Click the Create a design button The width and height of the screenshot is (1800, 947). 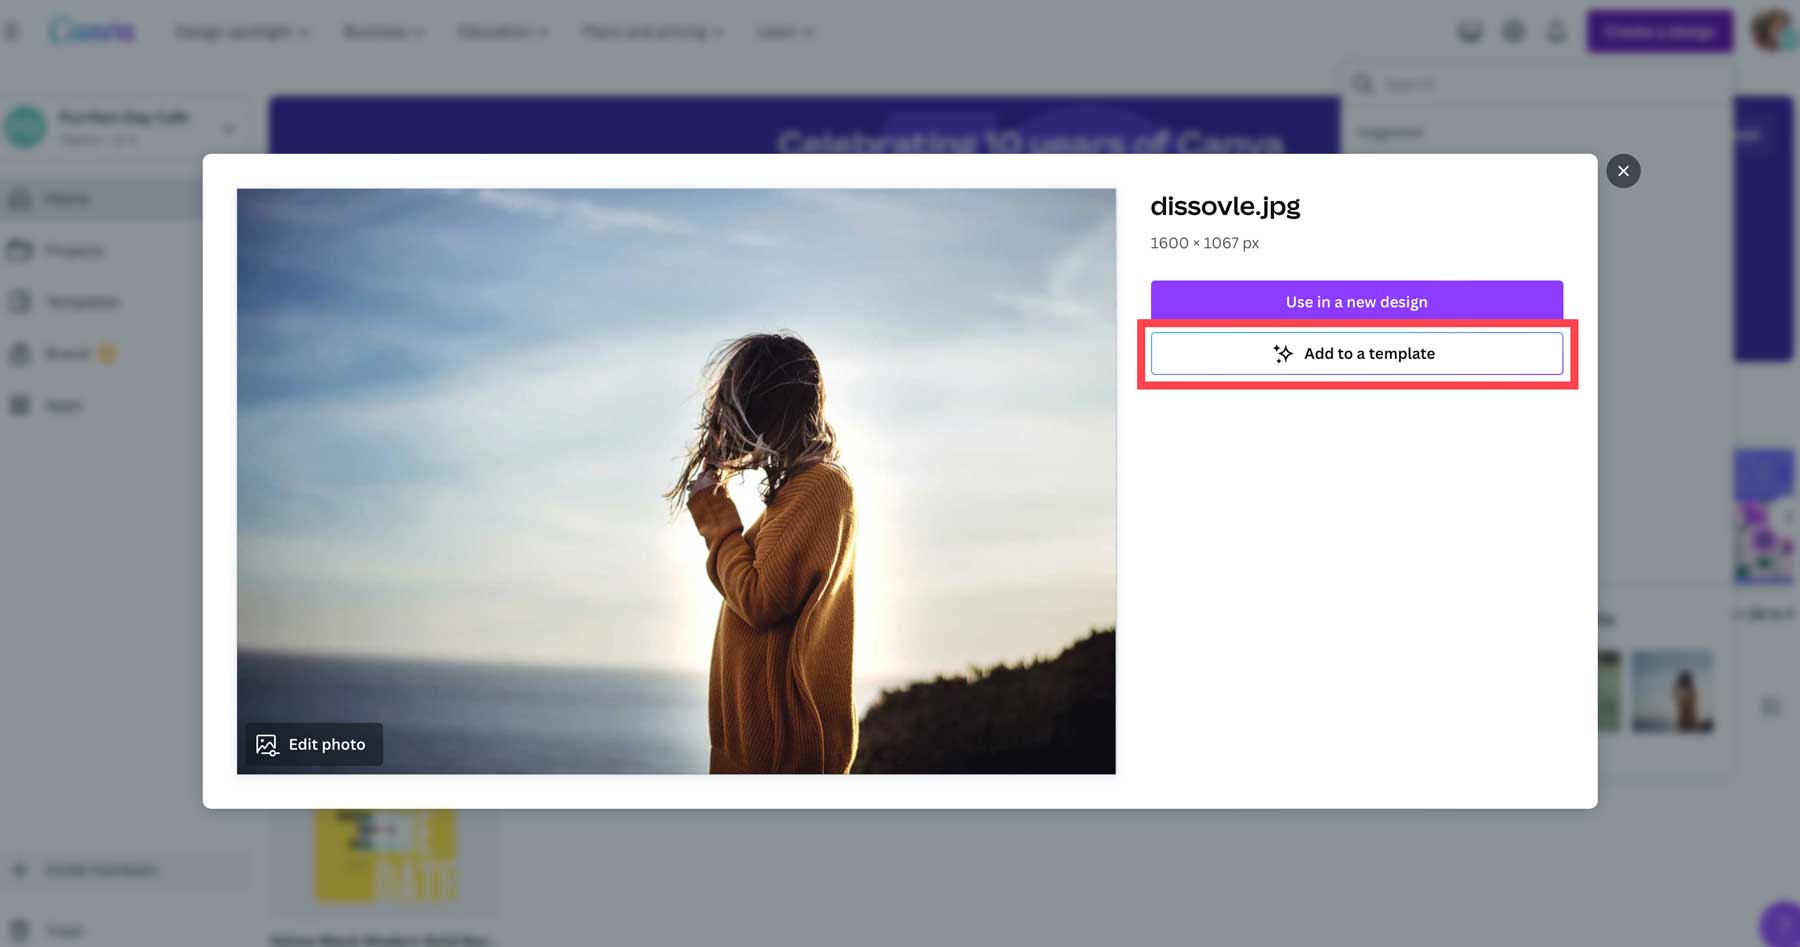coord(1659,31)
